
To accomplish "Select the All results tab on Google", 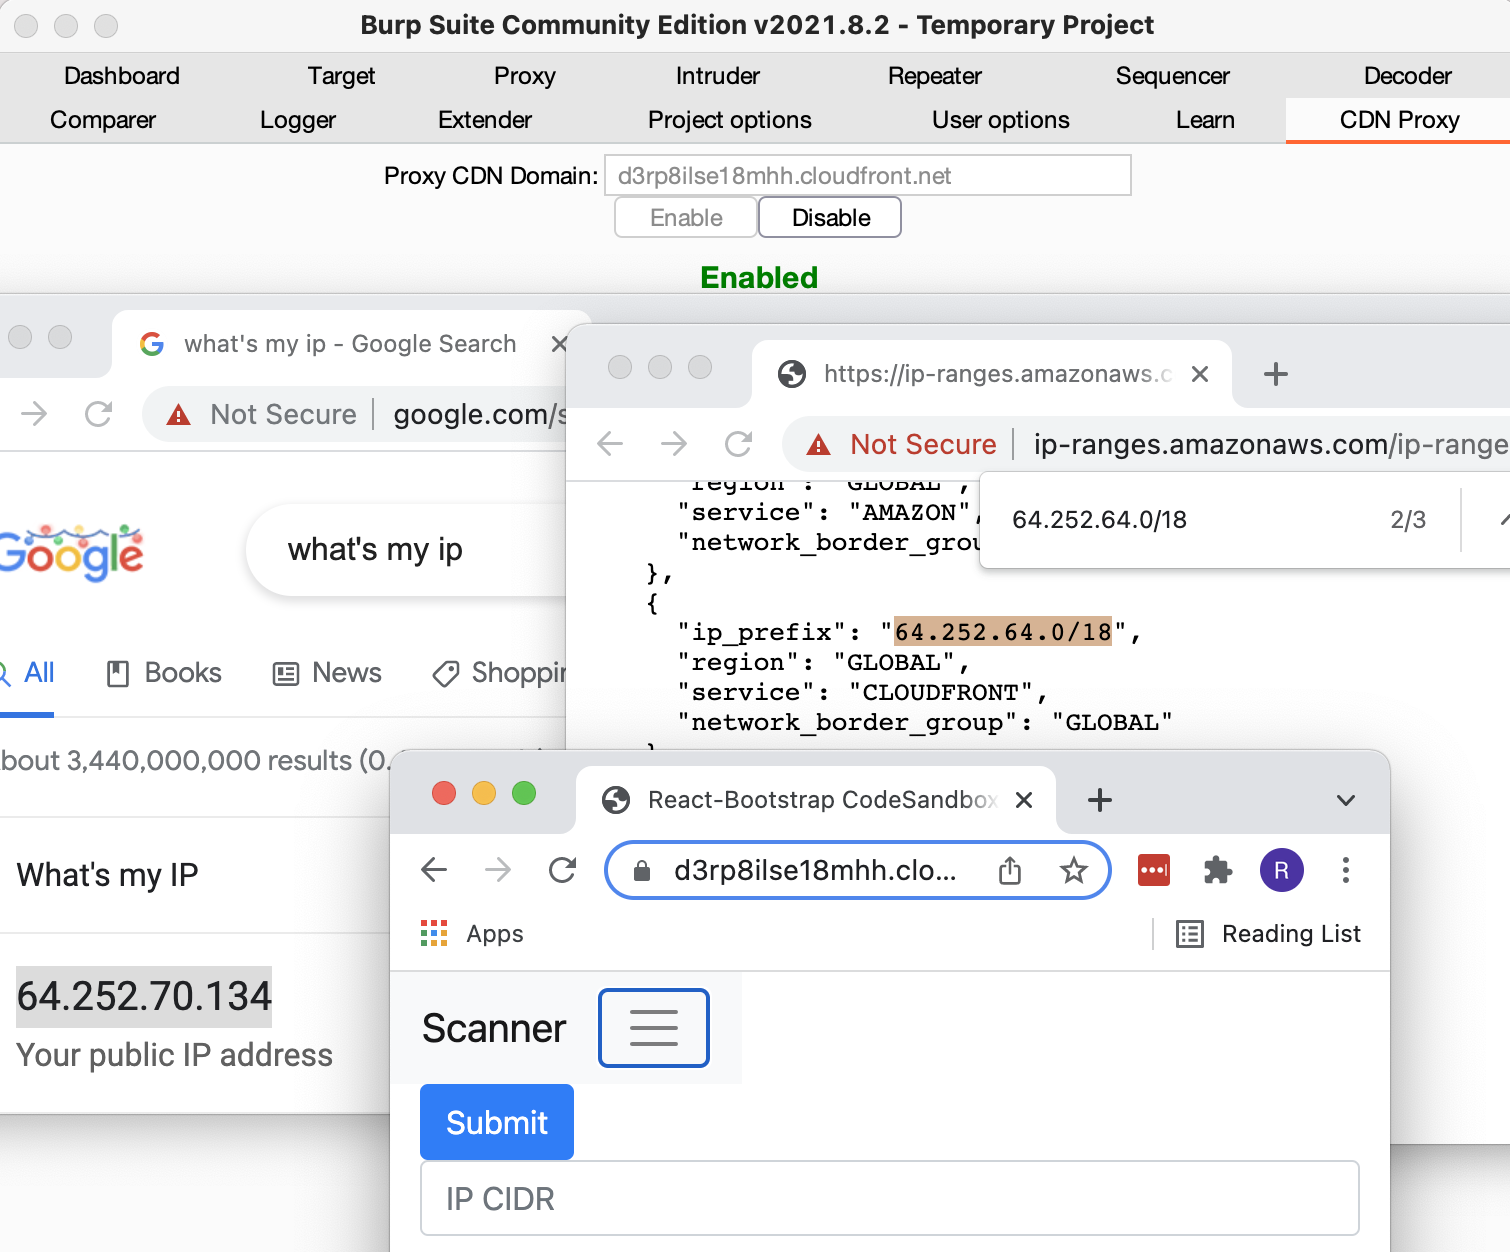I will (28, 673).
